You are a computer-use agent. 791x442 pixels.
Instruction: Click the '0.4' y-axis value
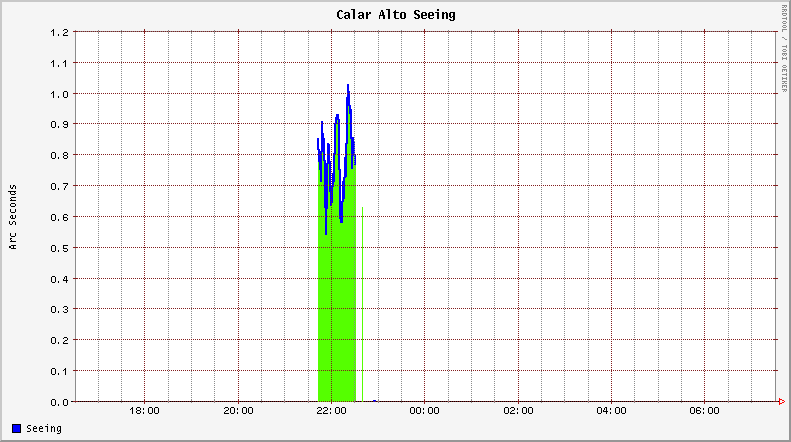pyautogui.click(x=59, y=279)
